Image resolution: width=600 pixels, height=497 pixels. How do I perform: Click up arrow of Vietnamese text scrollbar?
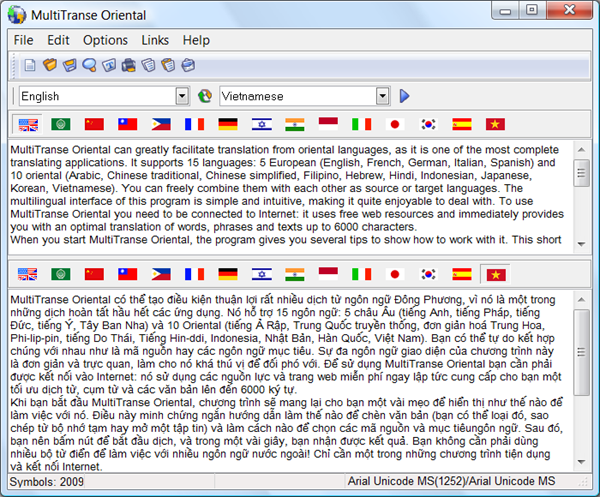click(581, 300)
